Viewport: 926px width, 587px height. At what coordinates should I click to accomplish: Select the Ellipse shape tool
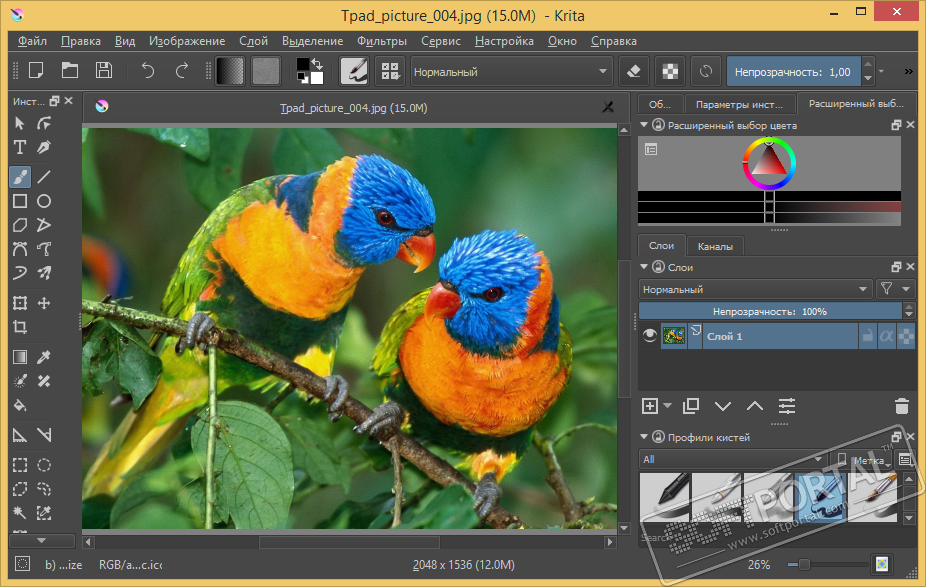coord(44,201)
